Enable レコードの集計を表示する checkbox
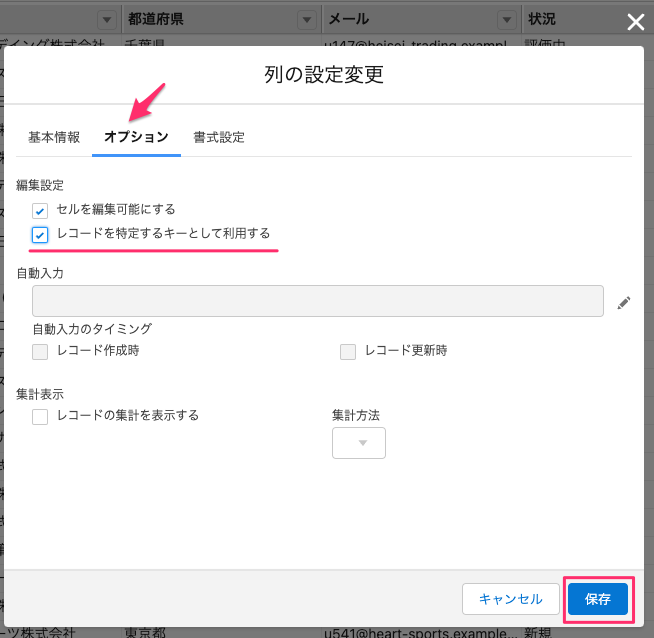Viewport: 654px width, 638px height. 40,417
